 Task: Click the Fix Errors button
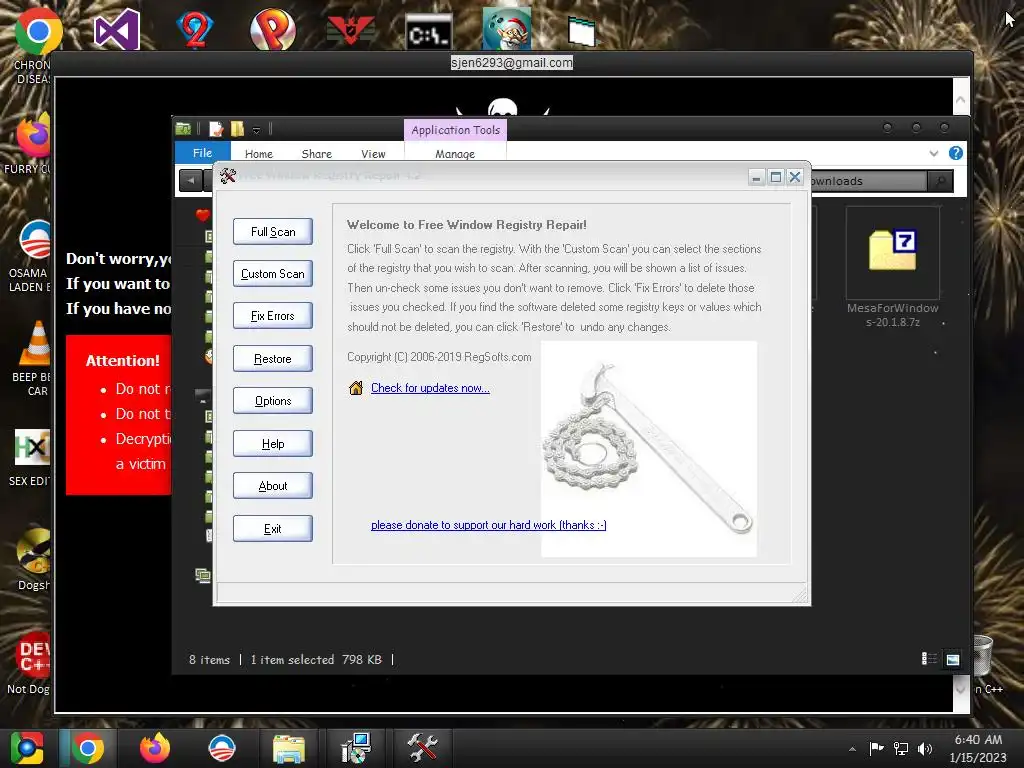(x=273, y=316)
